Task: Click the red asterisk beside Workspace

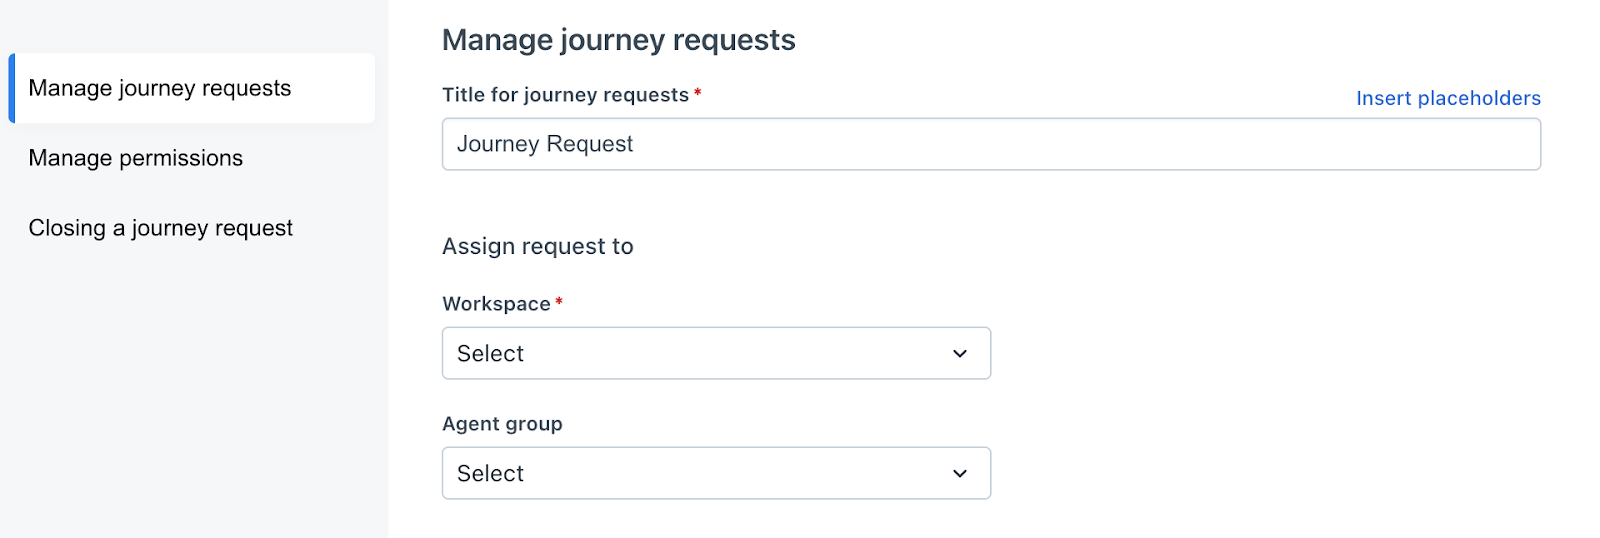Action: pyautogui.click(x=559, y=301)
